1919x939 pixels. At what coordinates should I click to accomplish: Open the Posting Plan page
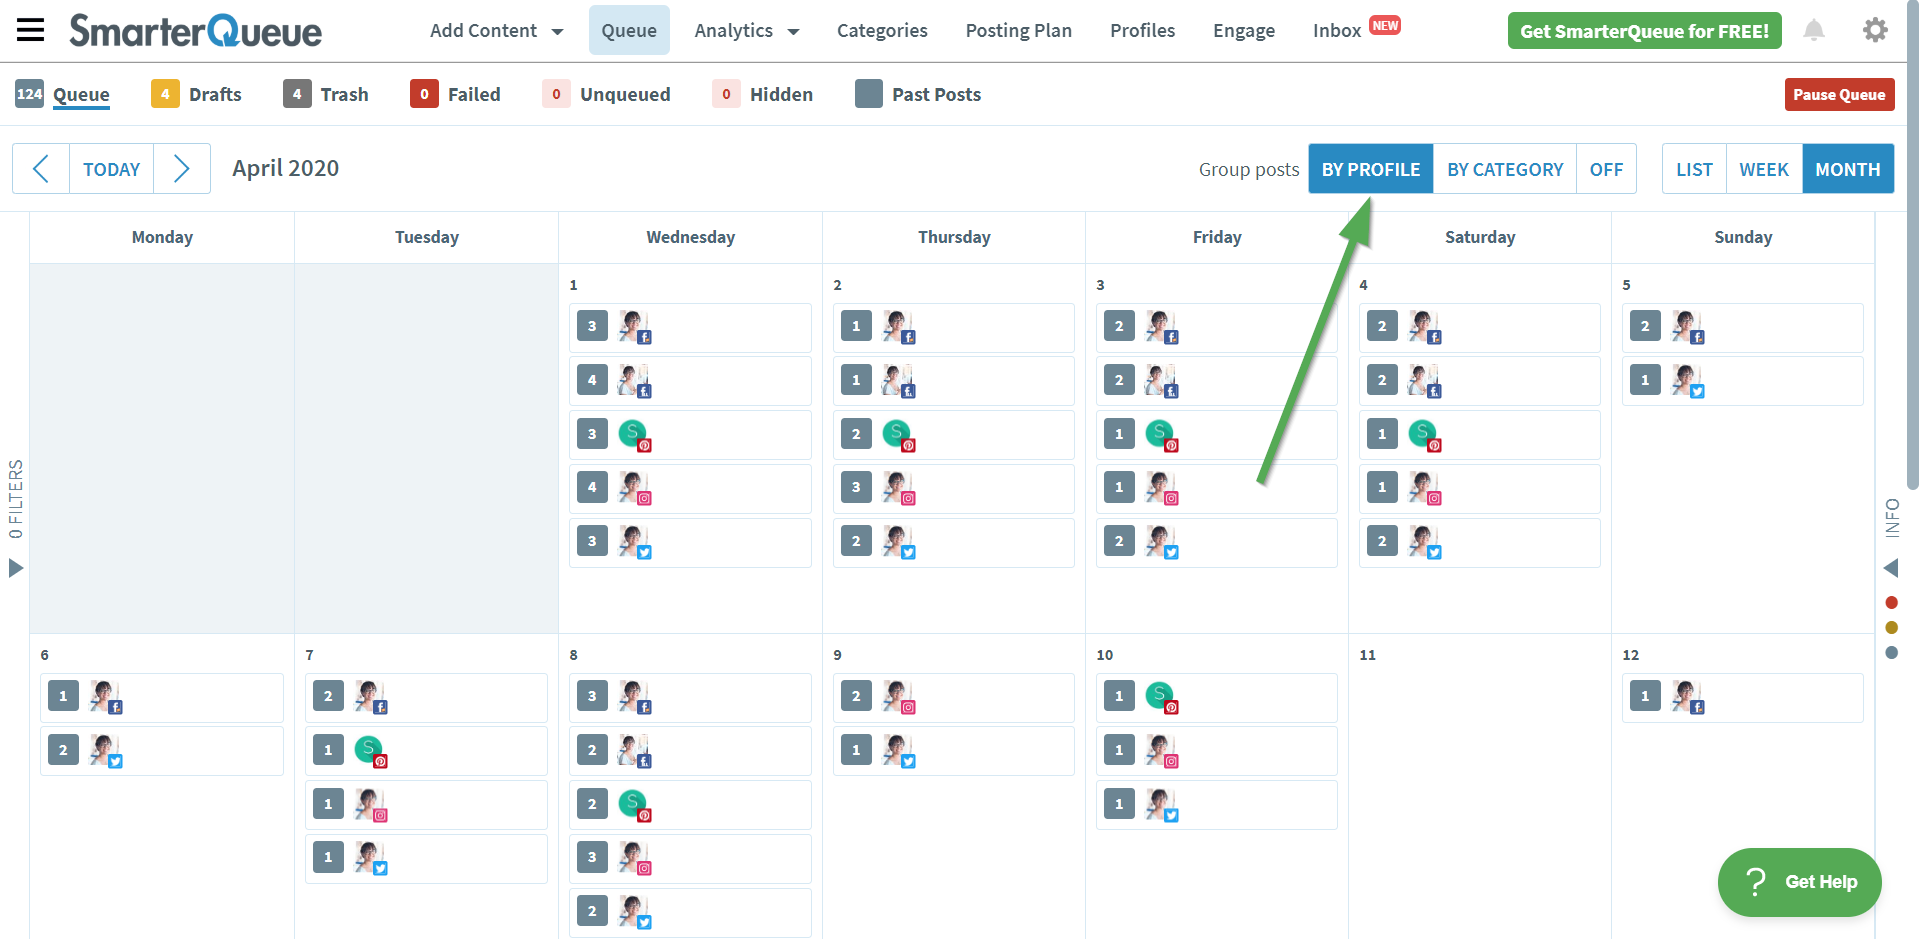[x=1018, y=30]
